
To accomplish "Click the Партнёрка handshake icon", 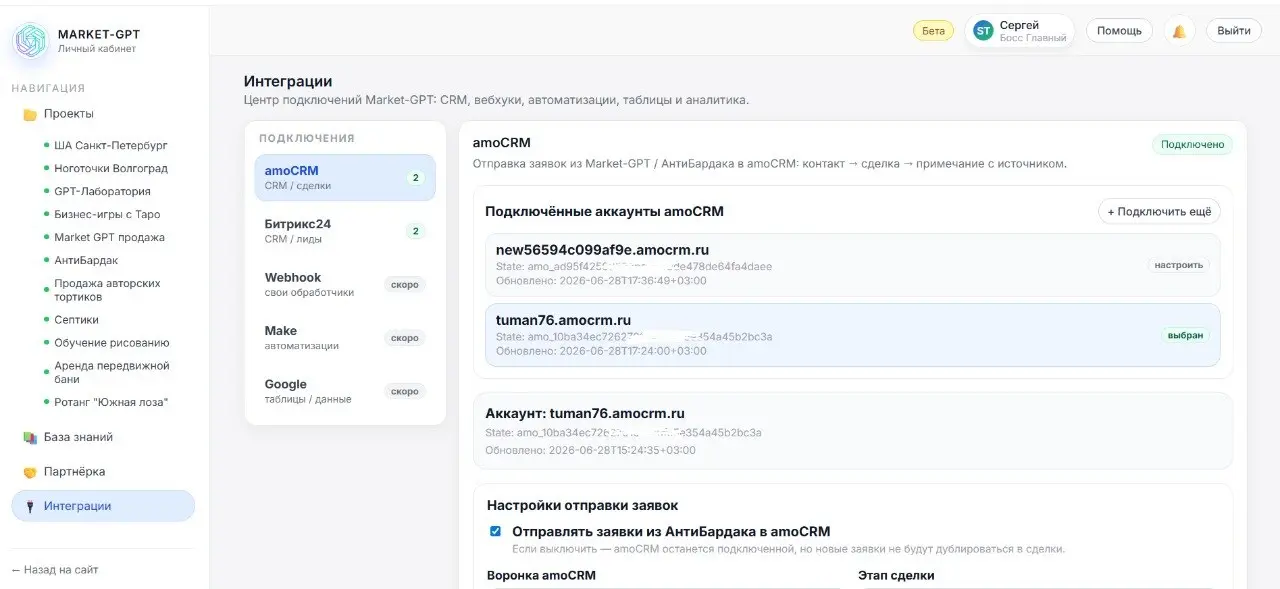I will point(30,472).
